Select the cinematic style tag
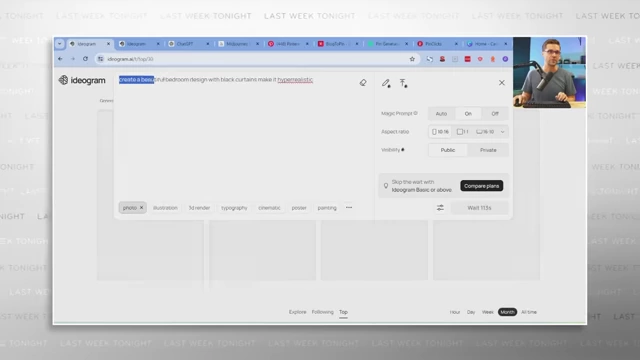 point(269,208)
